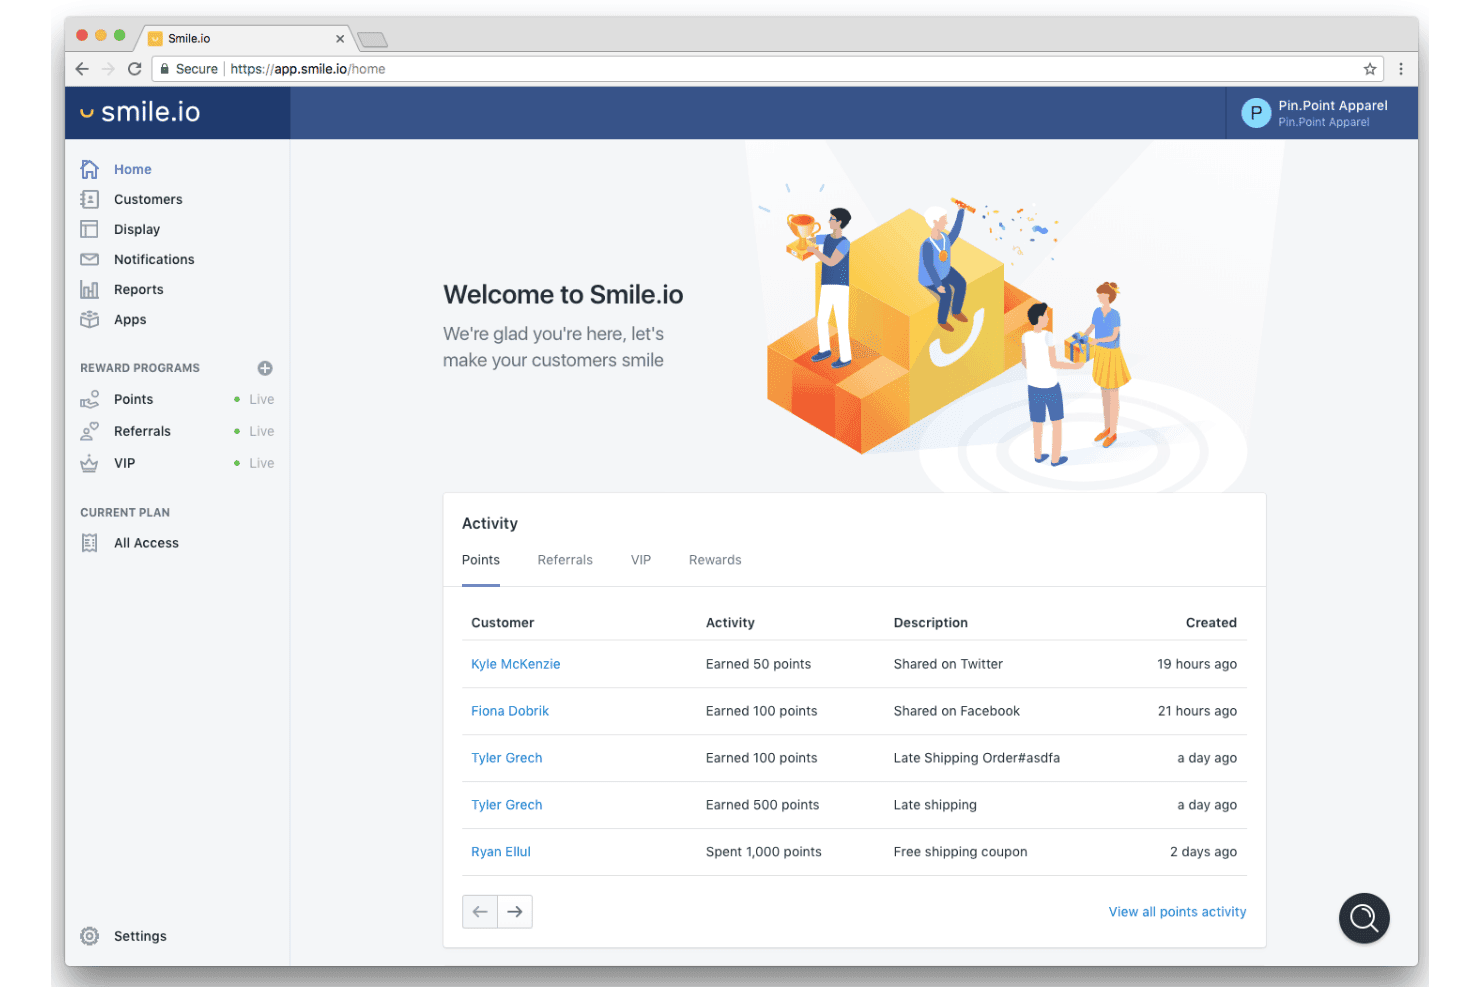1480x987 pixels.
Task: Open the search help bubble
Action: tap(1364, 918)
